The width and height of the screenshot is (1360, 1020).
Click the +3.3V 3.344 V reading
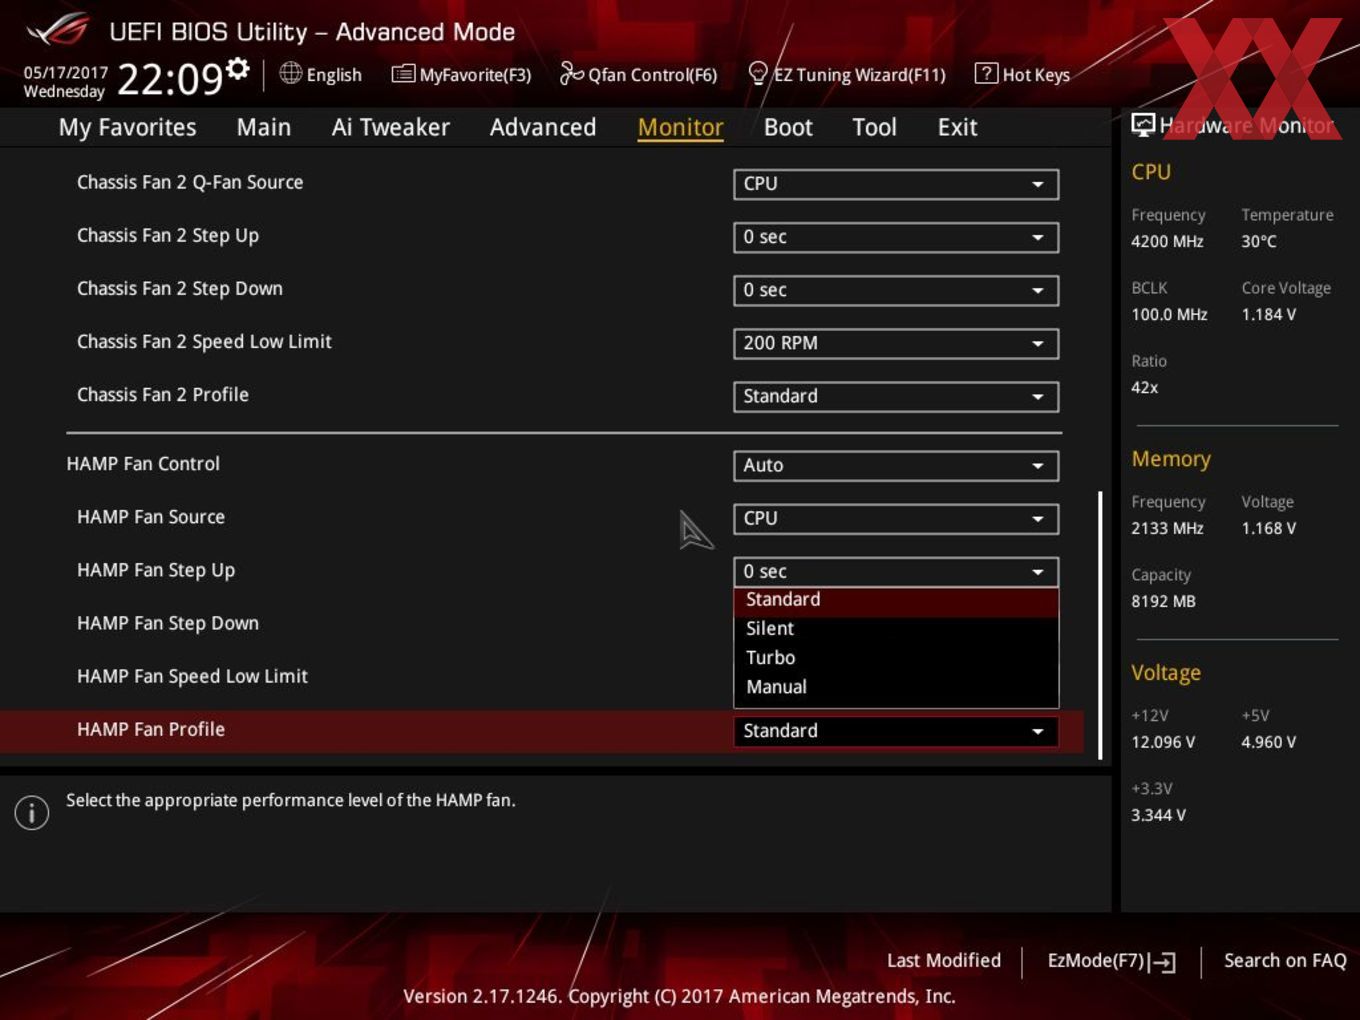(x=1158, y=816)
